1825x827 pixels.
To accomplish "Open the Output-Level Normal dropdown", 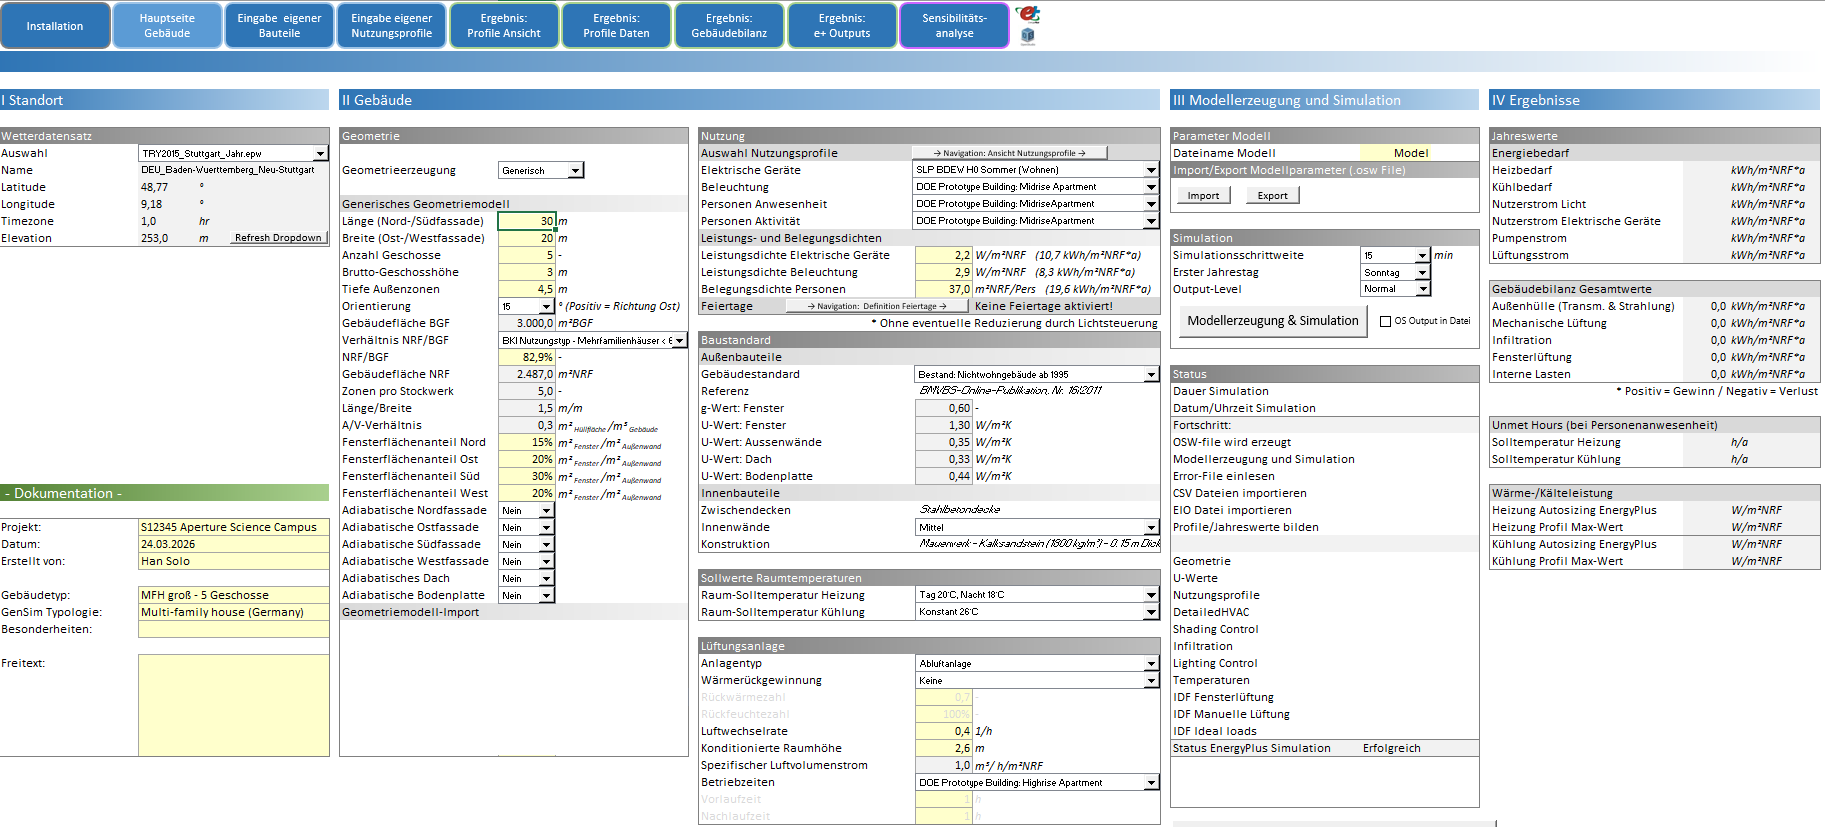I will [1422, 289].
